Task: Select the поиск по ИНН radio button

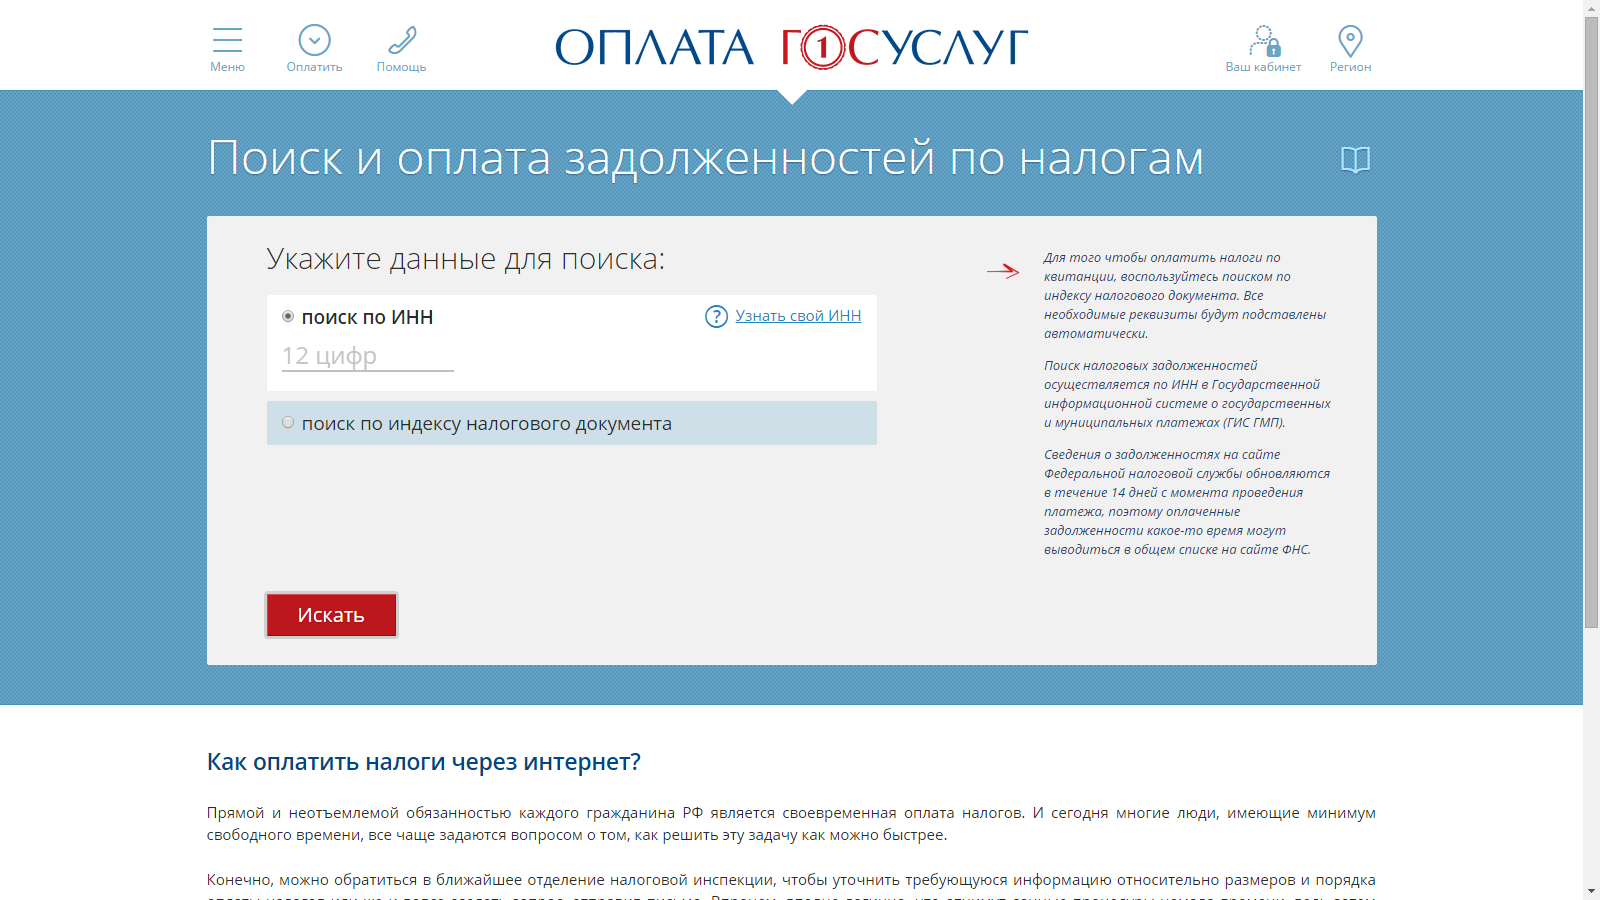Action: pos(288,316)
